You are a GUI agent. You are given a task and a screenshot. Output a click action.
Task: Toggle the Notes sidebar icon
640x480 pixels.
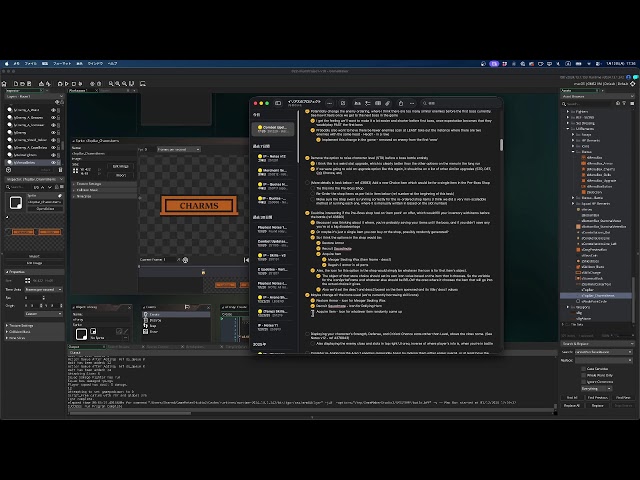pyautogui.click(x=278, y=103)
